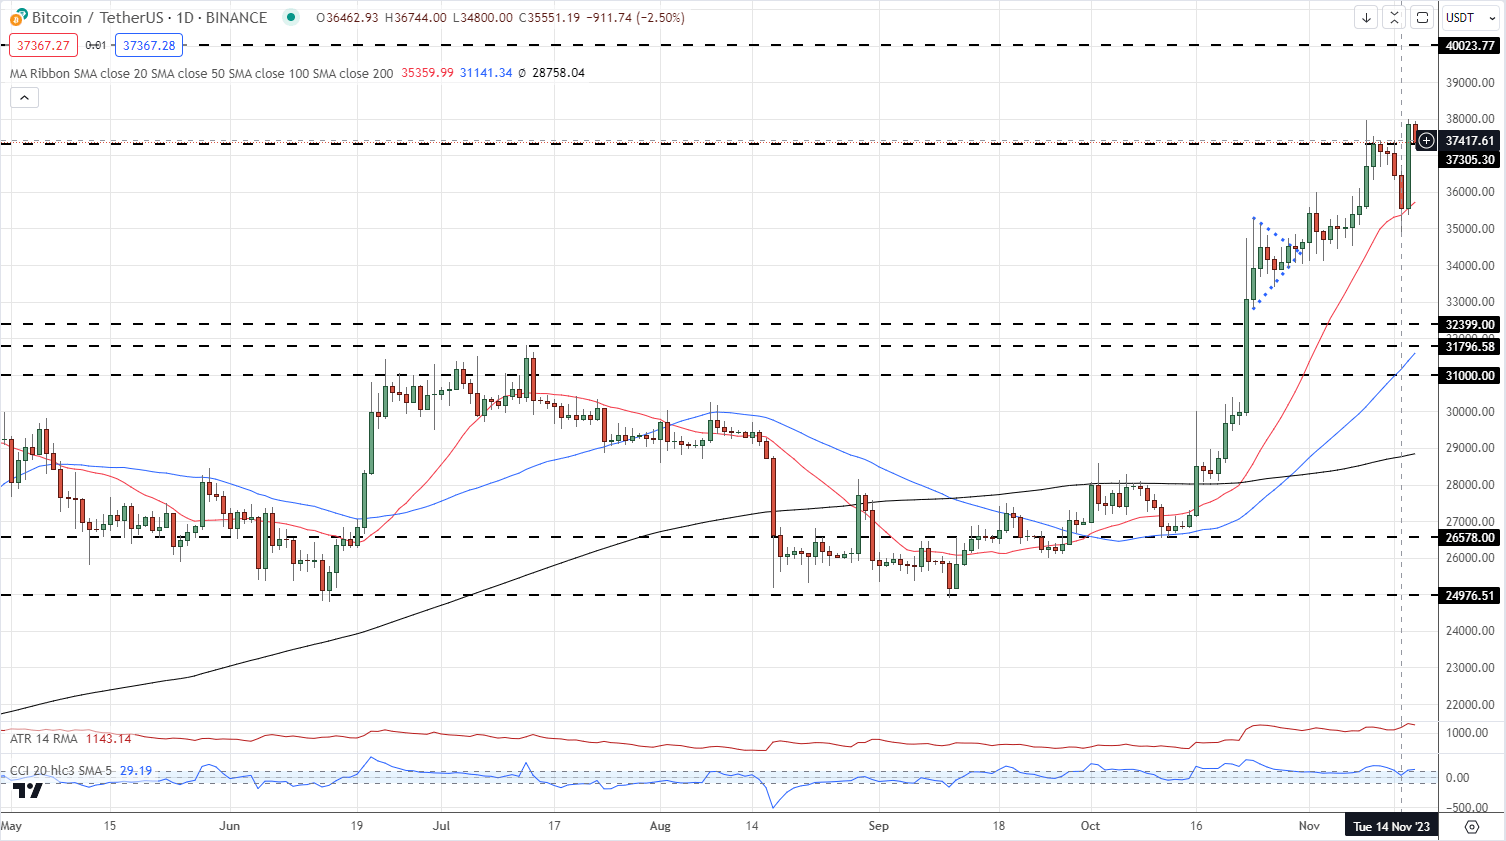The height and width of the screenshot is (841, 1506).
Task: Collapse the indicator legend with the chevron
Action: pyautogui.click(x=24, y=97)
